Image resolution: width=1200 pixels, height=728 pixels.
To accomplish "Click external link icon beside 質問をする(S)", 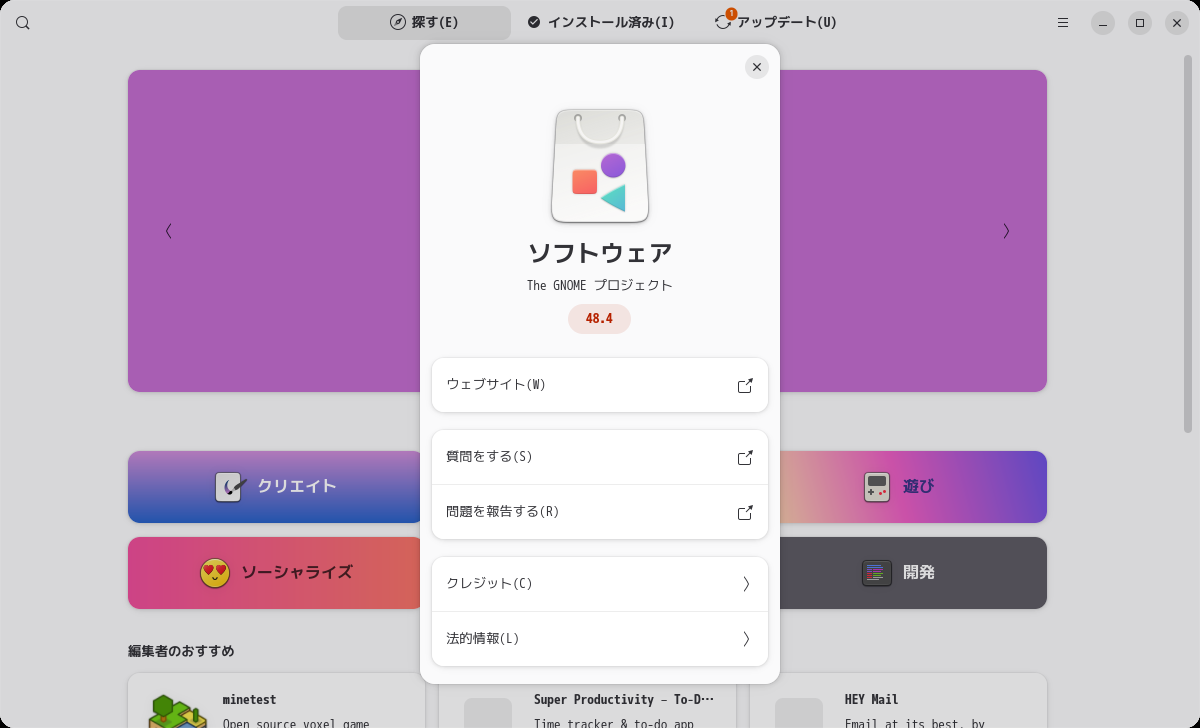I will [745, 457].
